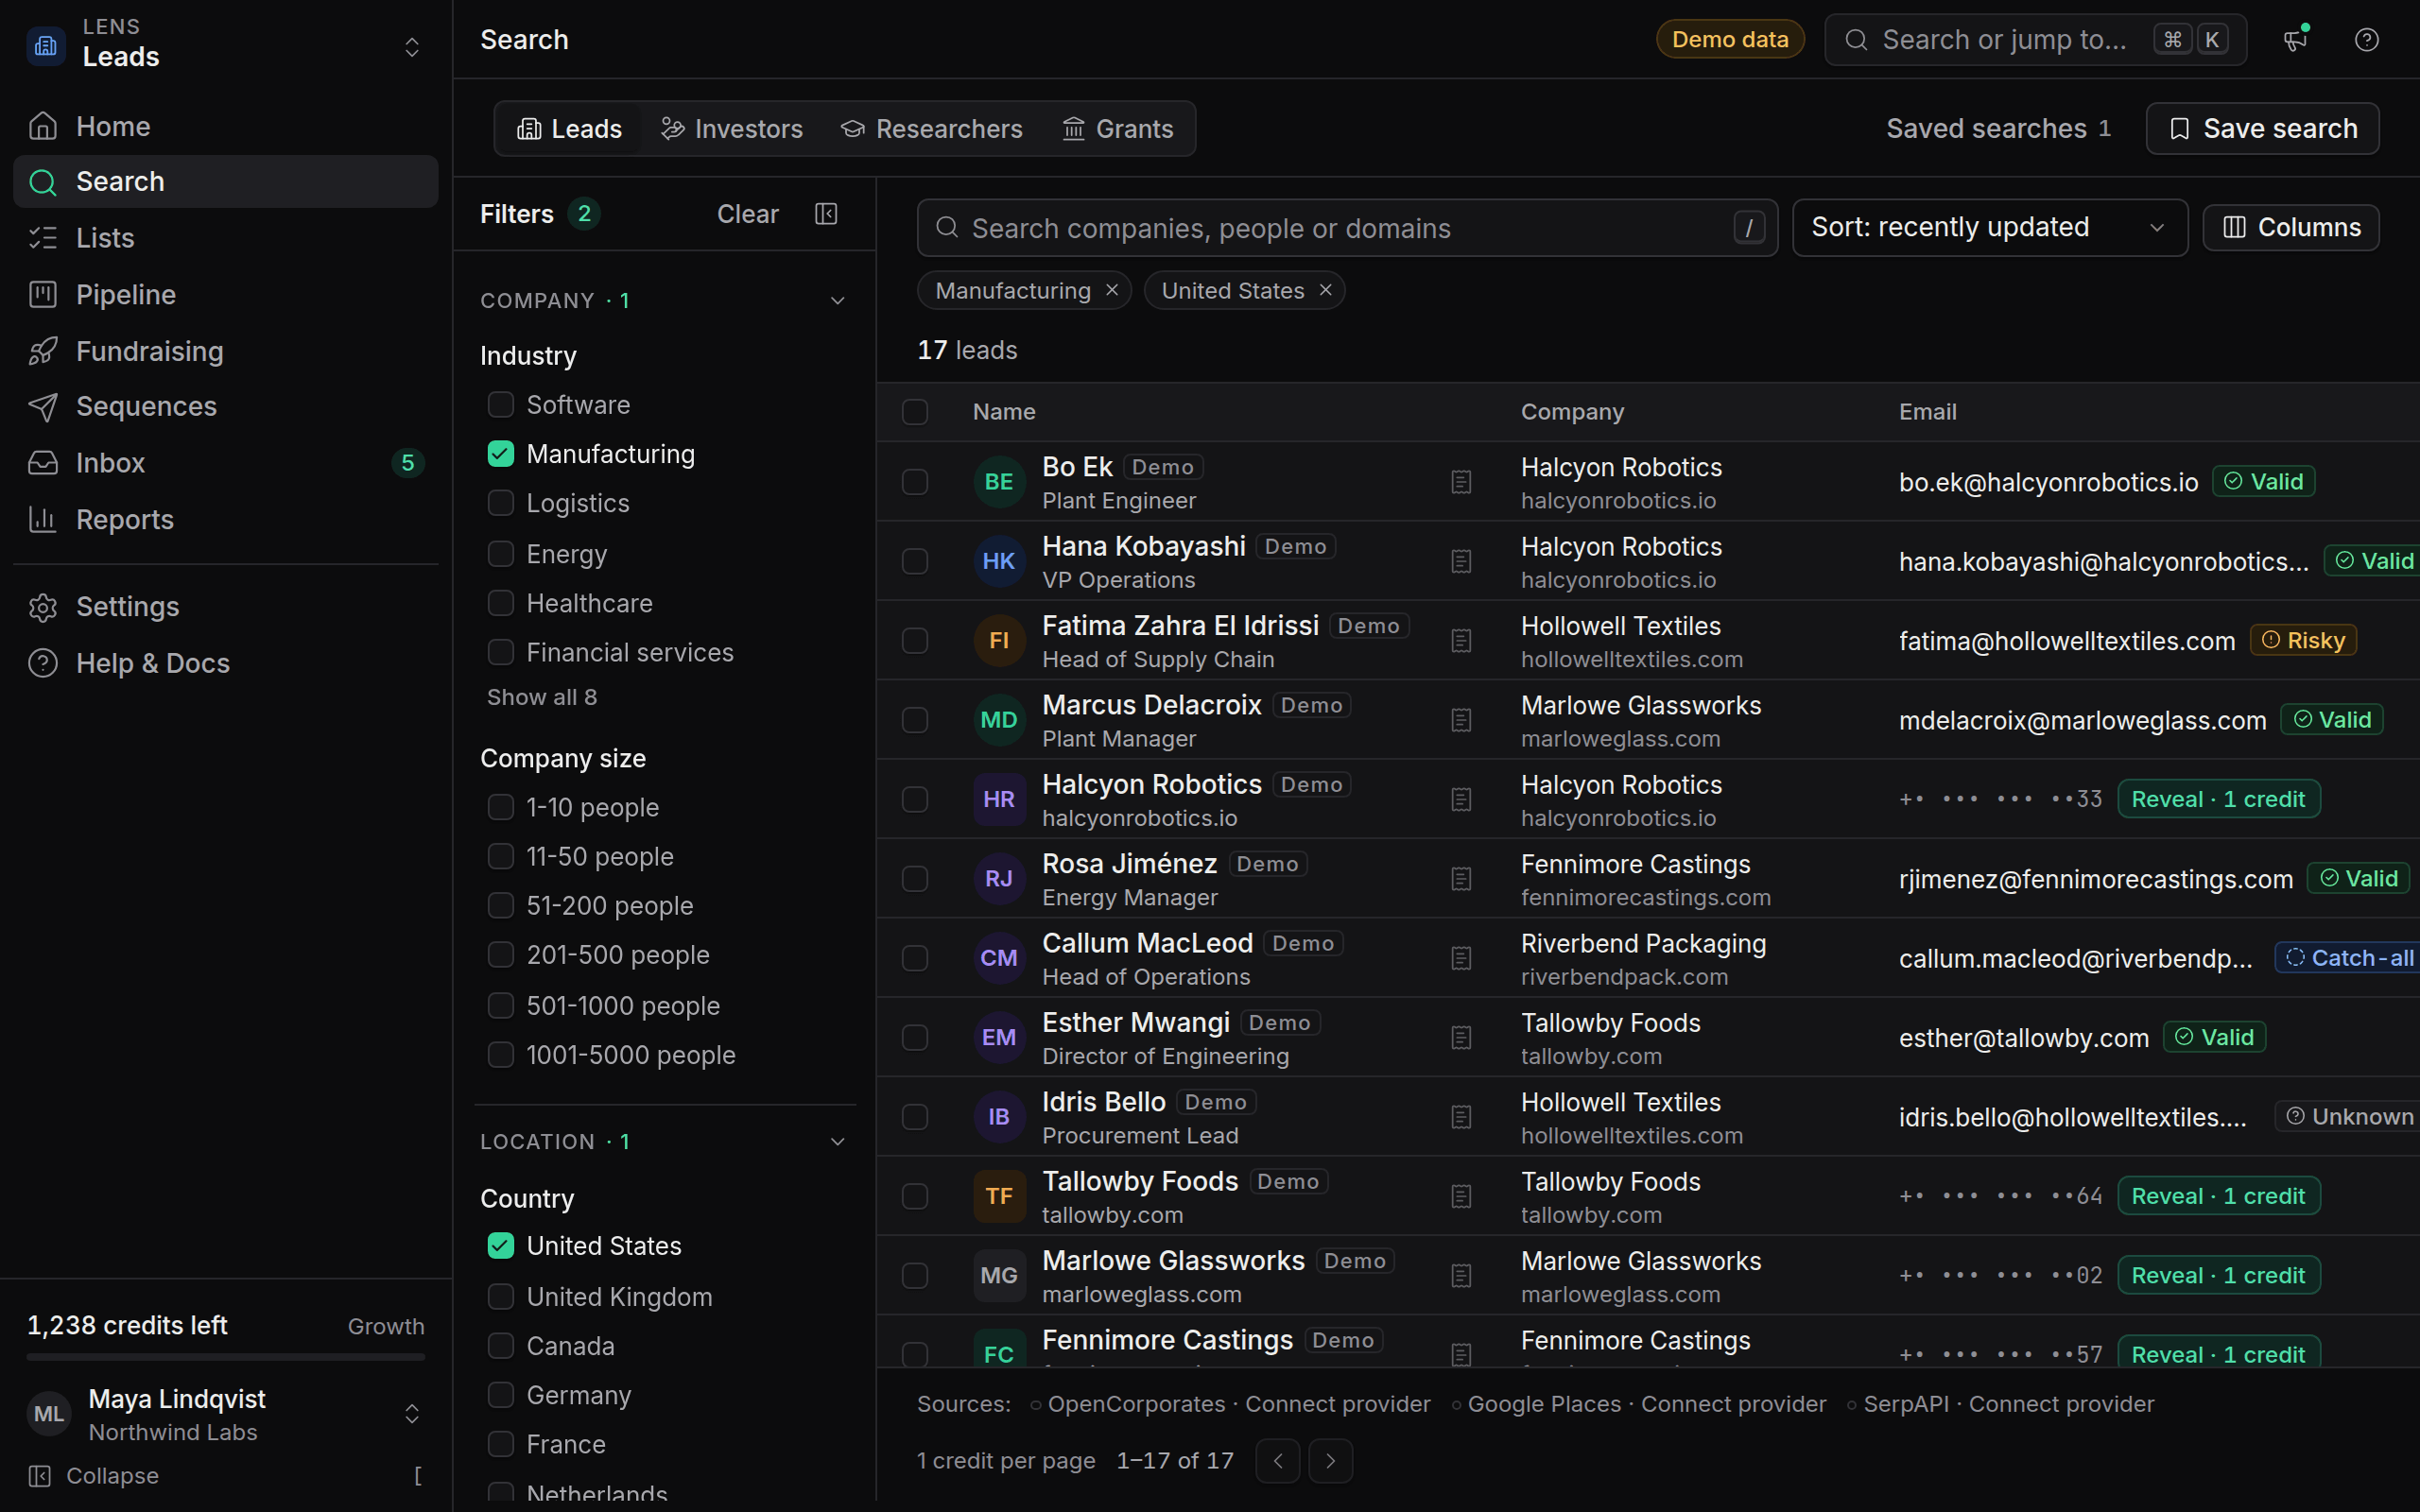This screenshot has width=2420, height=1512.
Task: Switch to the Researchers tab
Action: click(931, 129)
